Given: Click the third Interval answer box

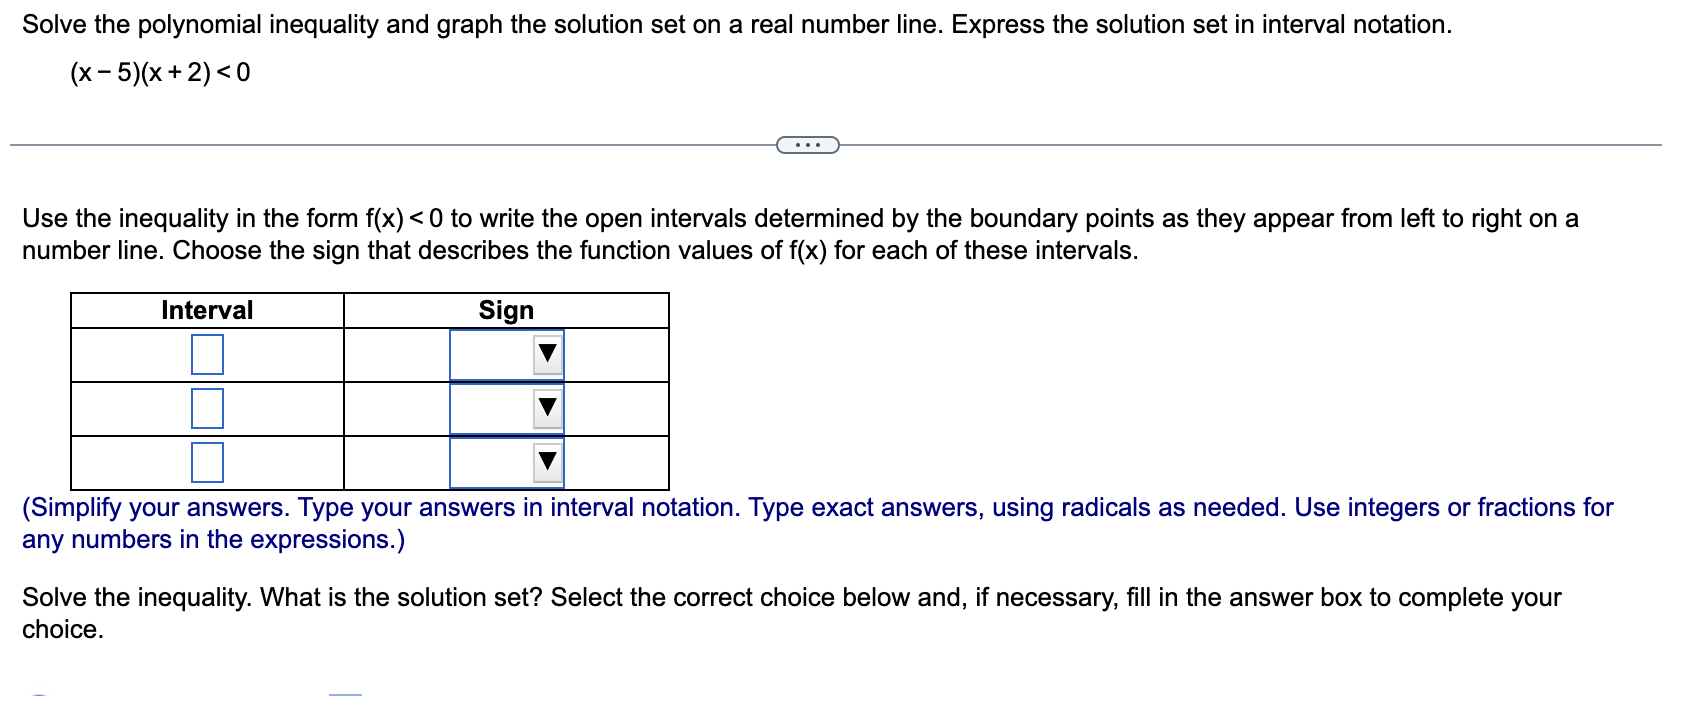Looking at the screenshot, I should (x=205, y=462).
